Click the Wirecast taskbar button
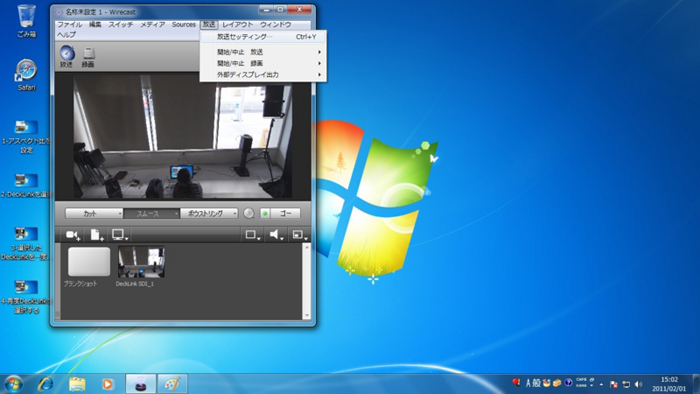 [x=141, y=384]
